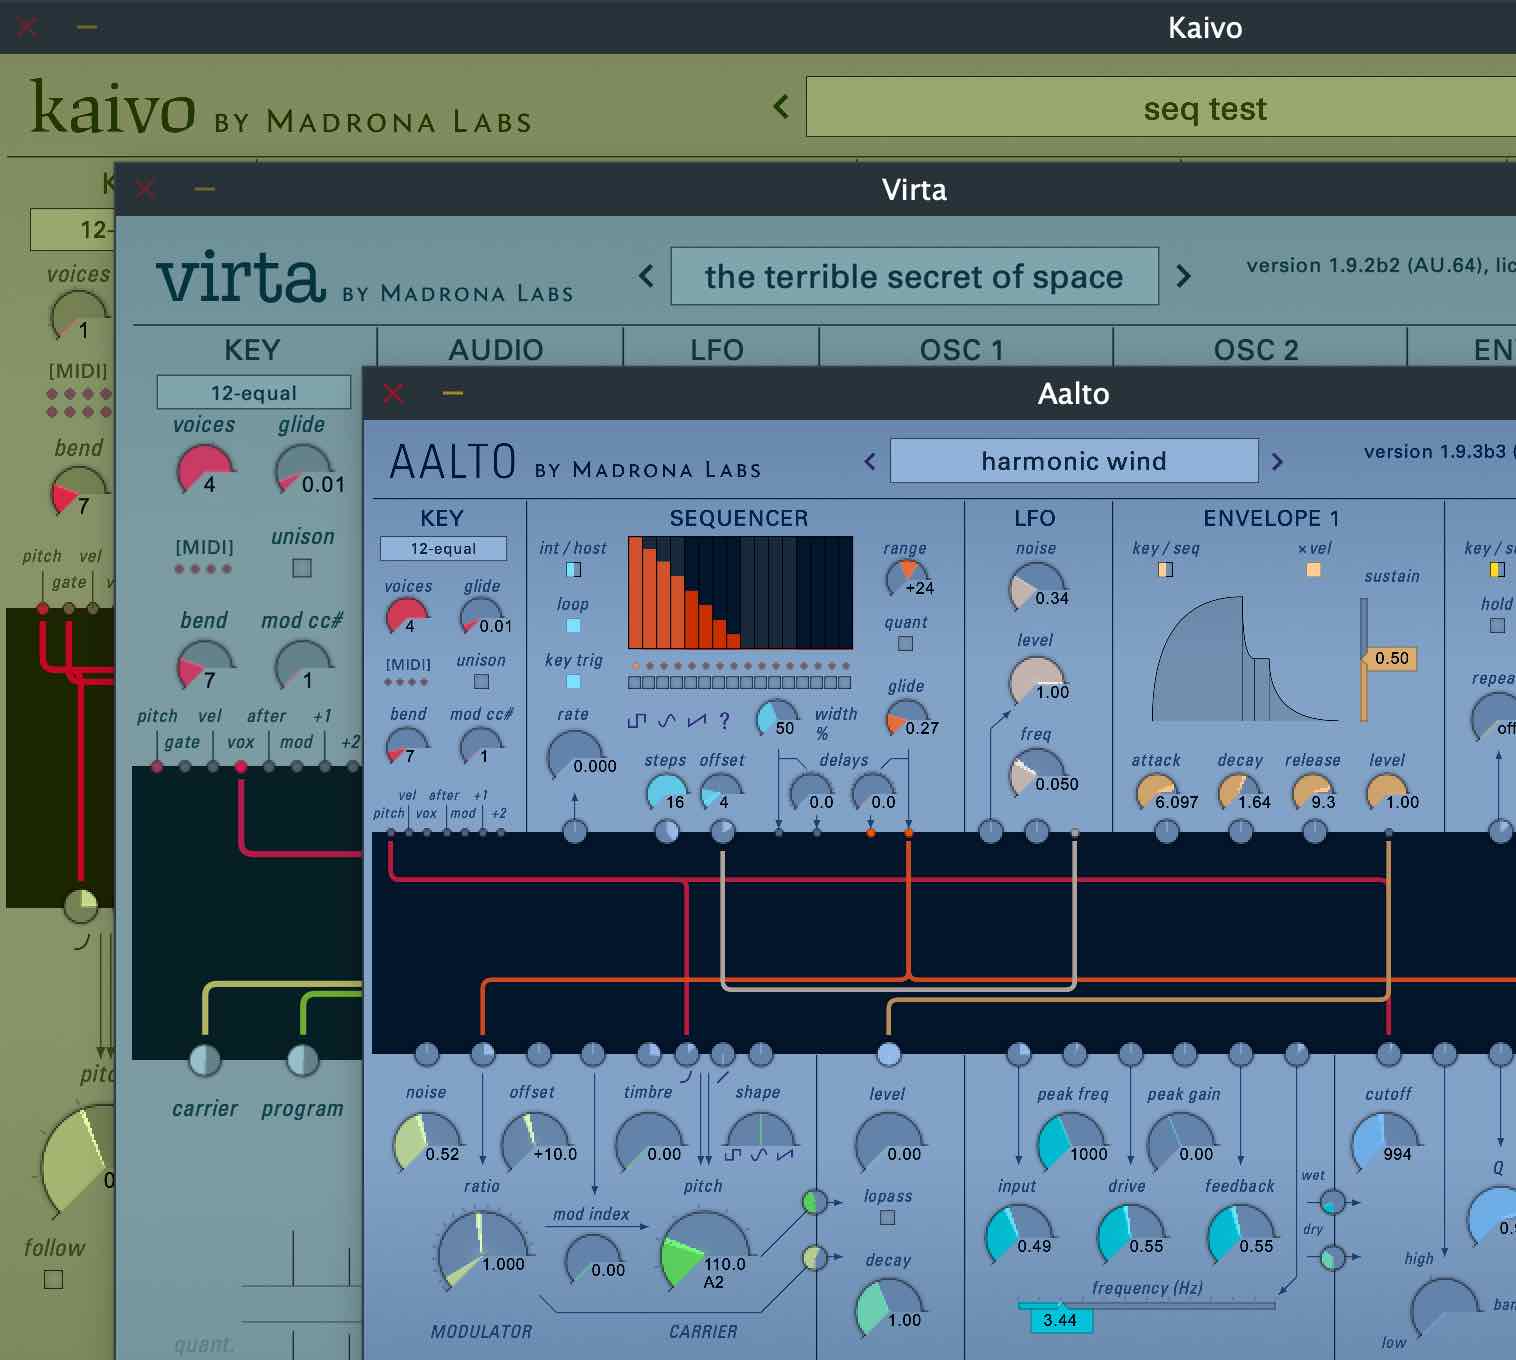The height and width of the screenshot is (1360, 1516).
Task: Toggle sequencer int / host switch
Action: (x=573, y=569)
